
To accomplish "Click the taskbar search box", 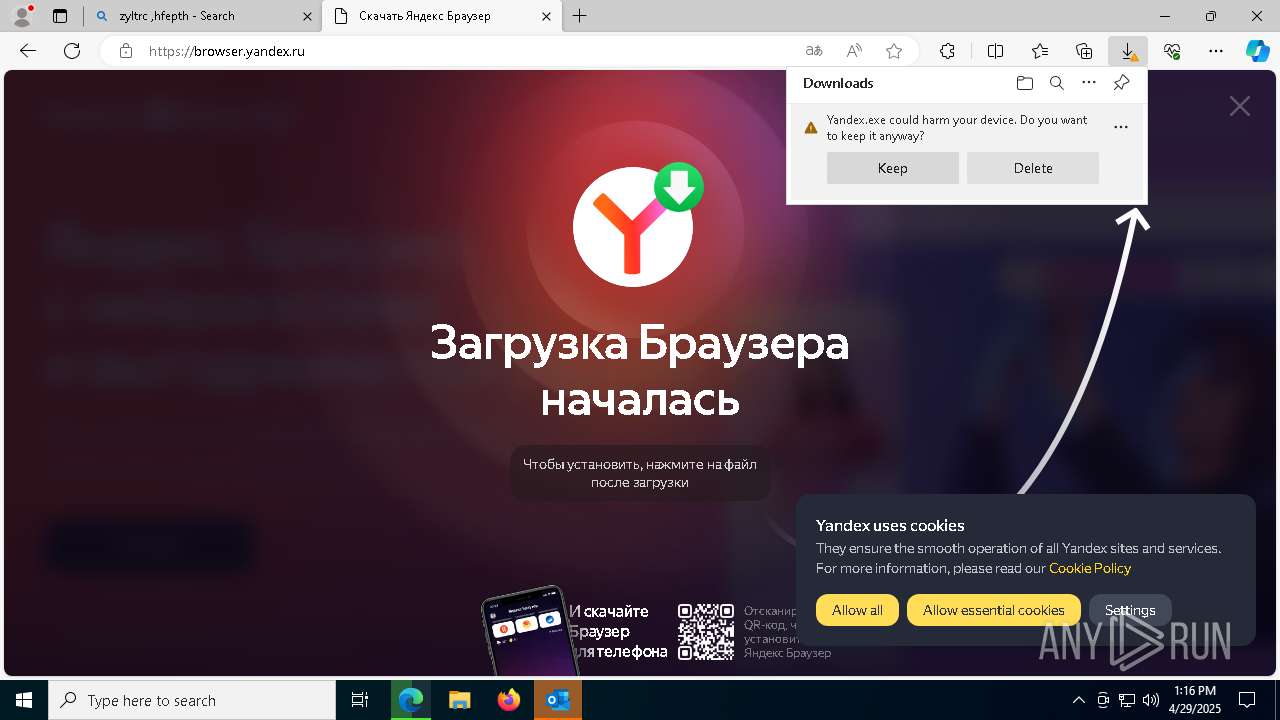I will coord(192,700).
